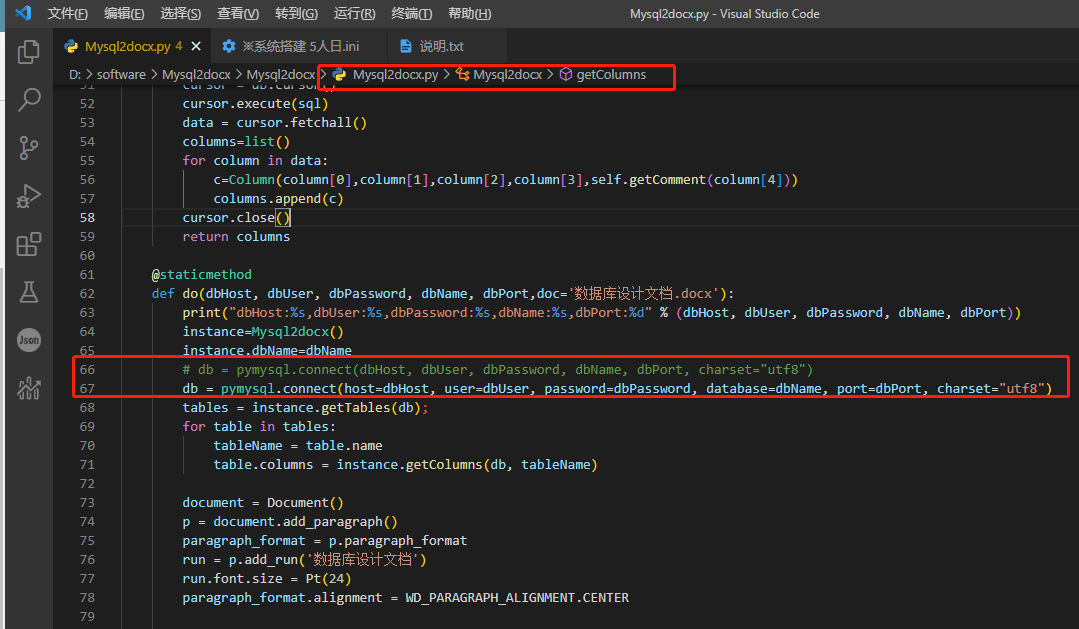Click the method cube icon before getColumns

566,74
